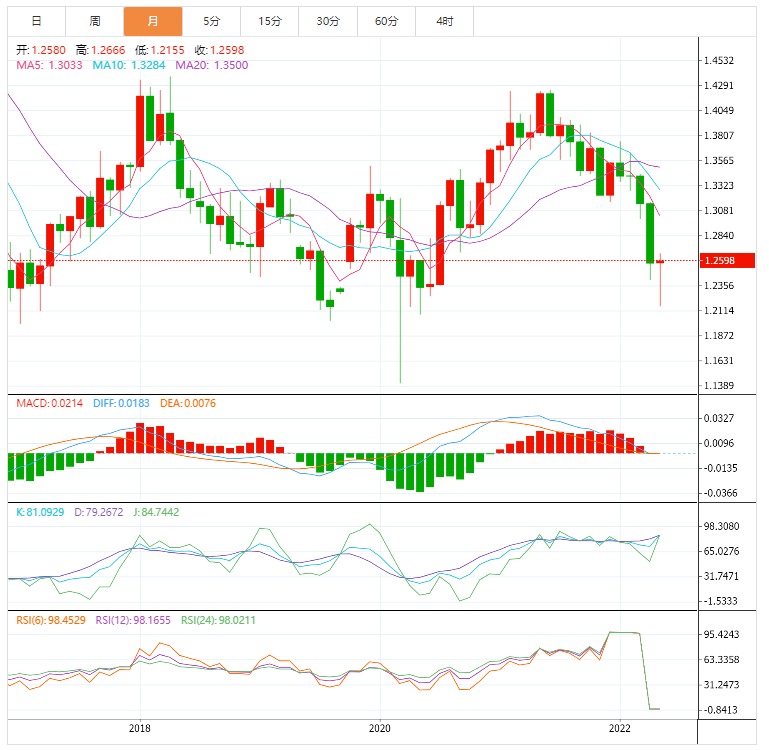Screen dimensions: 769x750
Task: Click the 95.4243 RSI axis label
Action: [x=721, y=635]
